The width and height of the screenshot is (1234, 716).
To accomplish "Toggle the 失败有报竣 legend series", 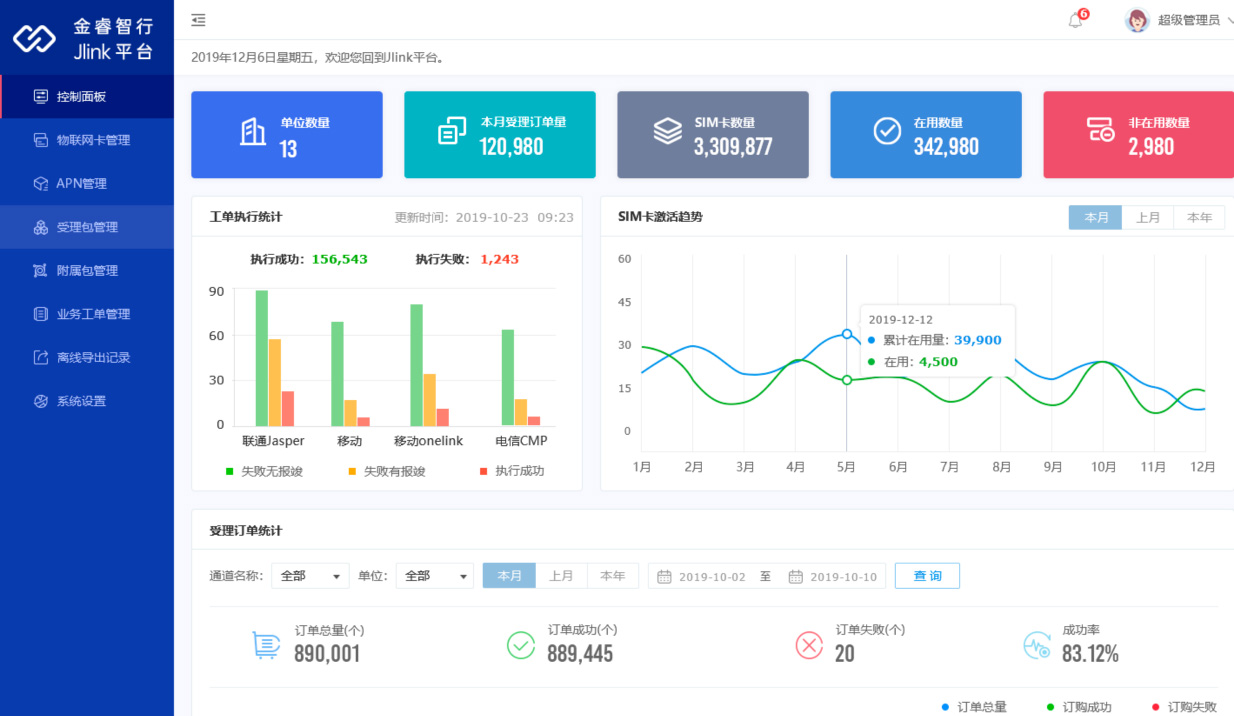I will [x=393, y=471].
